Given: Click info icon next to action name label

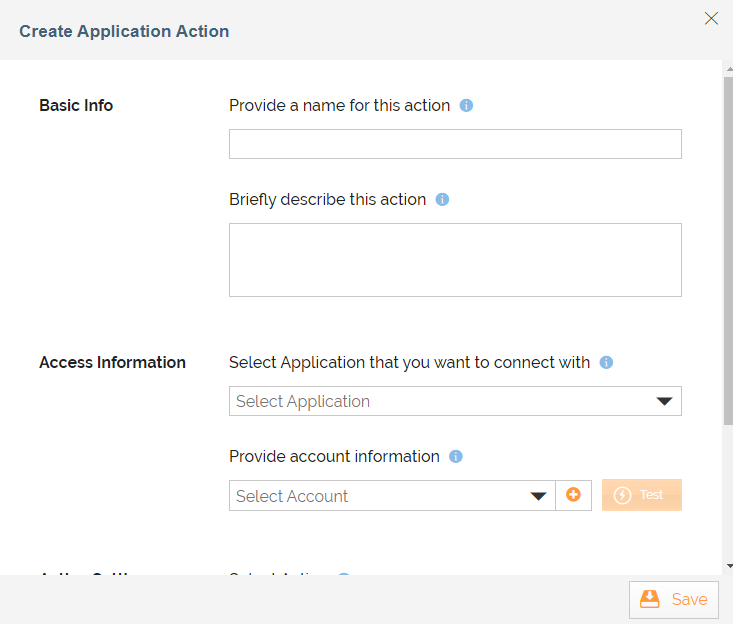Looking at the screenshot, I should (466, 106).
